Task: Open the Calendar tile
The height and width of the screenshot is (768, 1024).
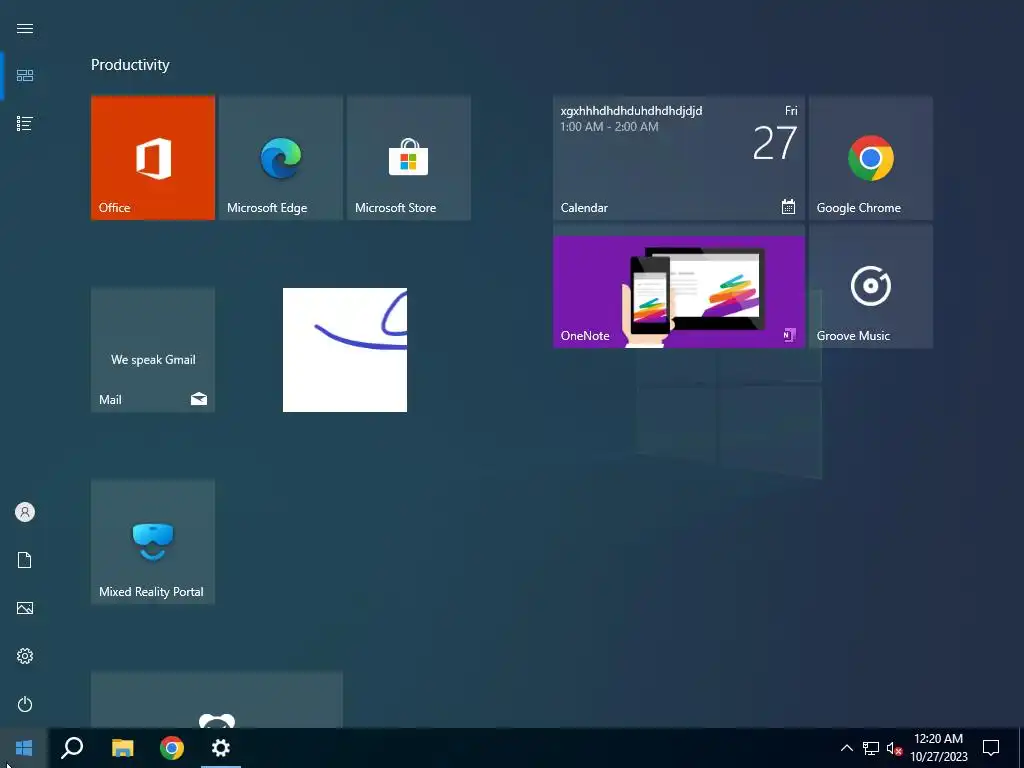Action: pos(679,158)
